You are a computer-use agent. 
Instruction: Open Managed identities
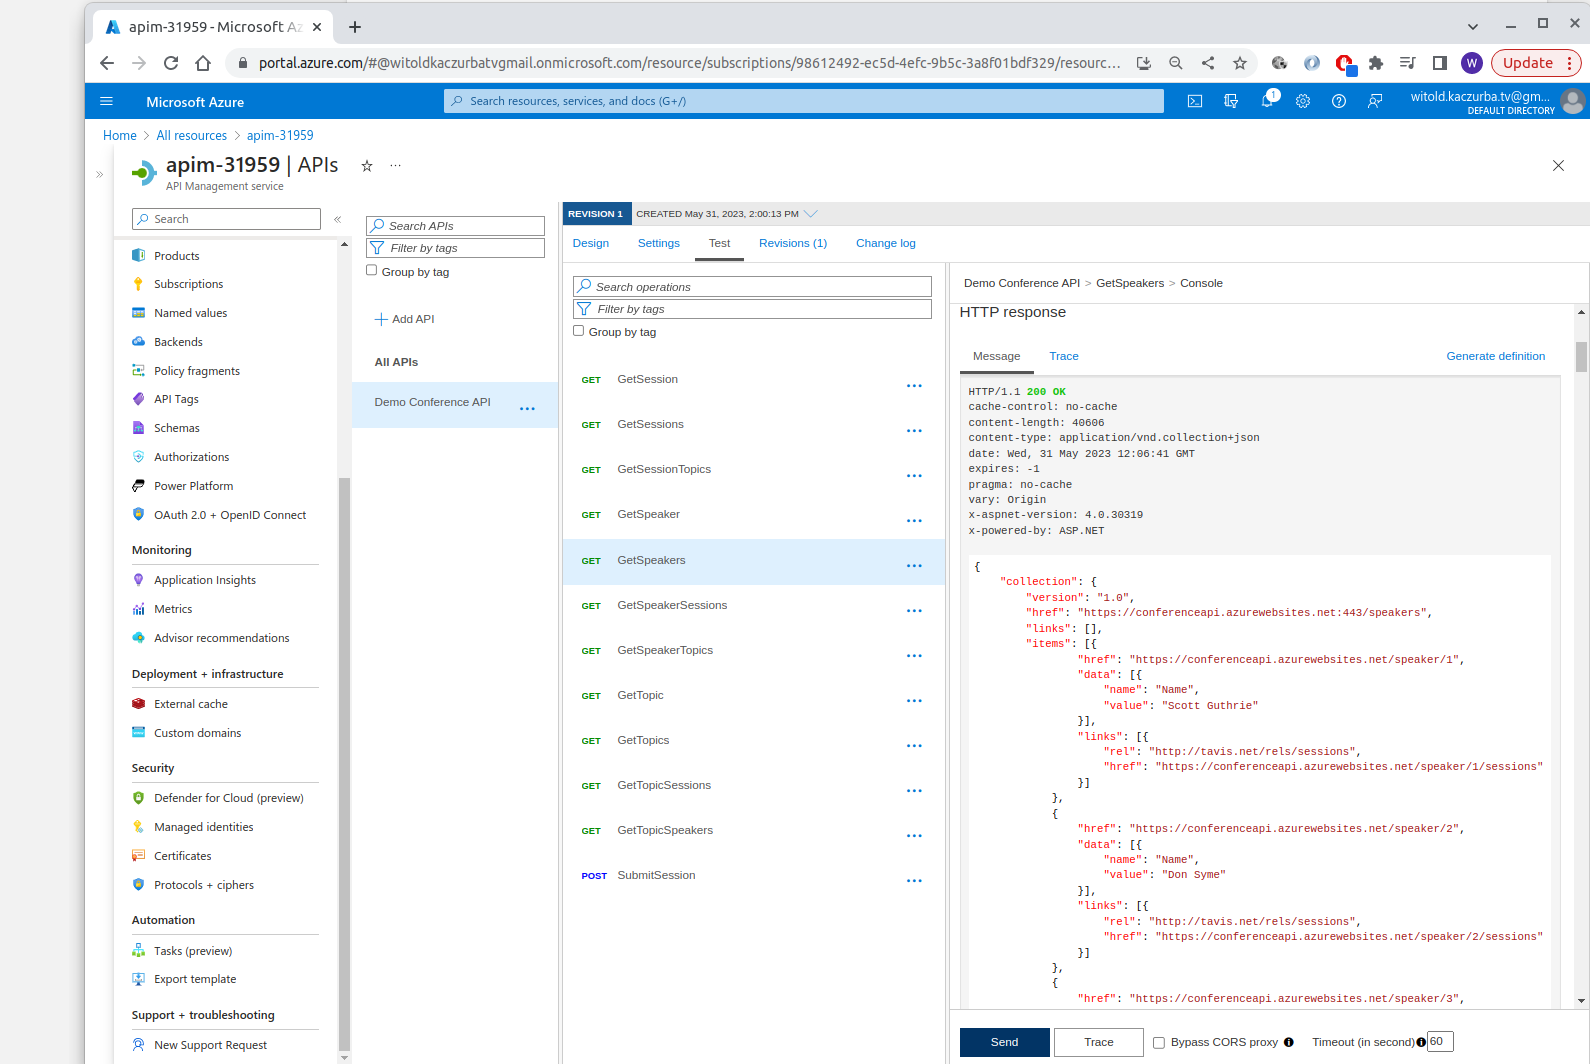(204, 827)
